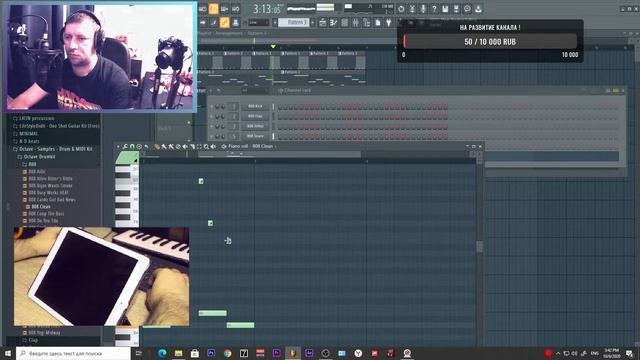The height and width of the screenshot is (360, 640).
Task: Choose the dotted-rectangle Select tool in piano roll
Action: coord(199,146)
